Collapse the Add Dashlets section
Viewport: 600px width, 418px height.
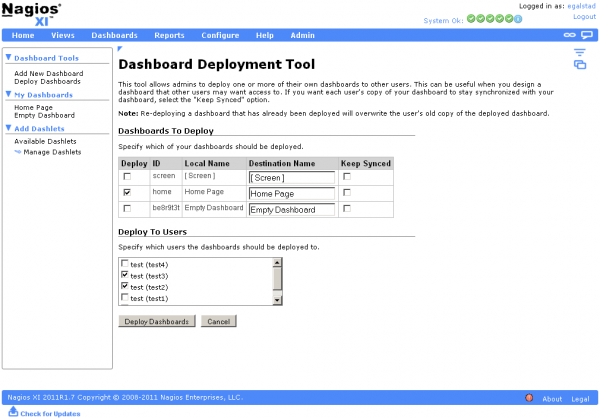(x=9, y=129)
